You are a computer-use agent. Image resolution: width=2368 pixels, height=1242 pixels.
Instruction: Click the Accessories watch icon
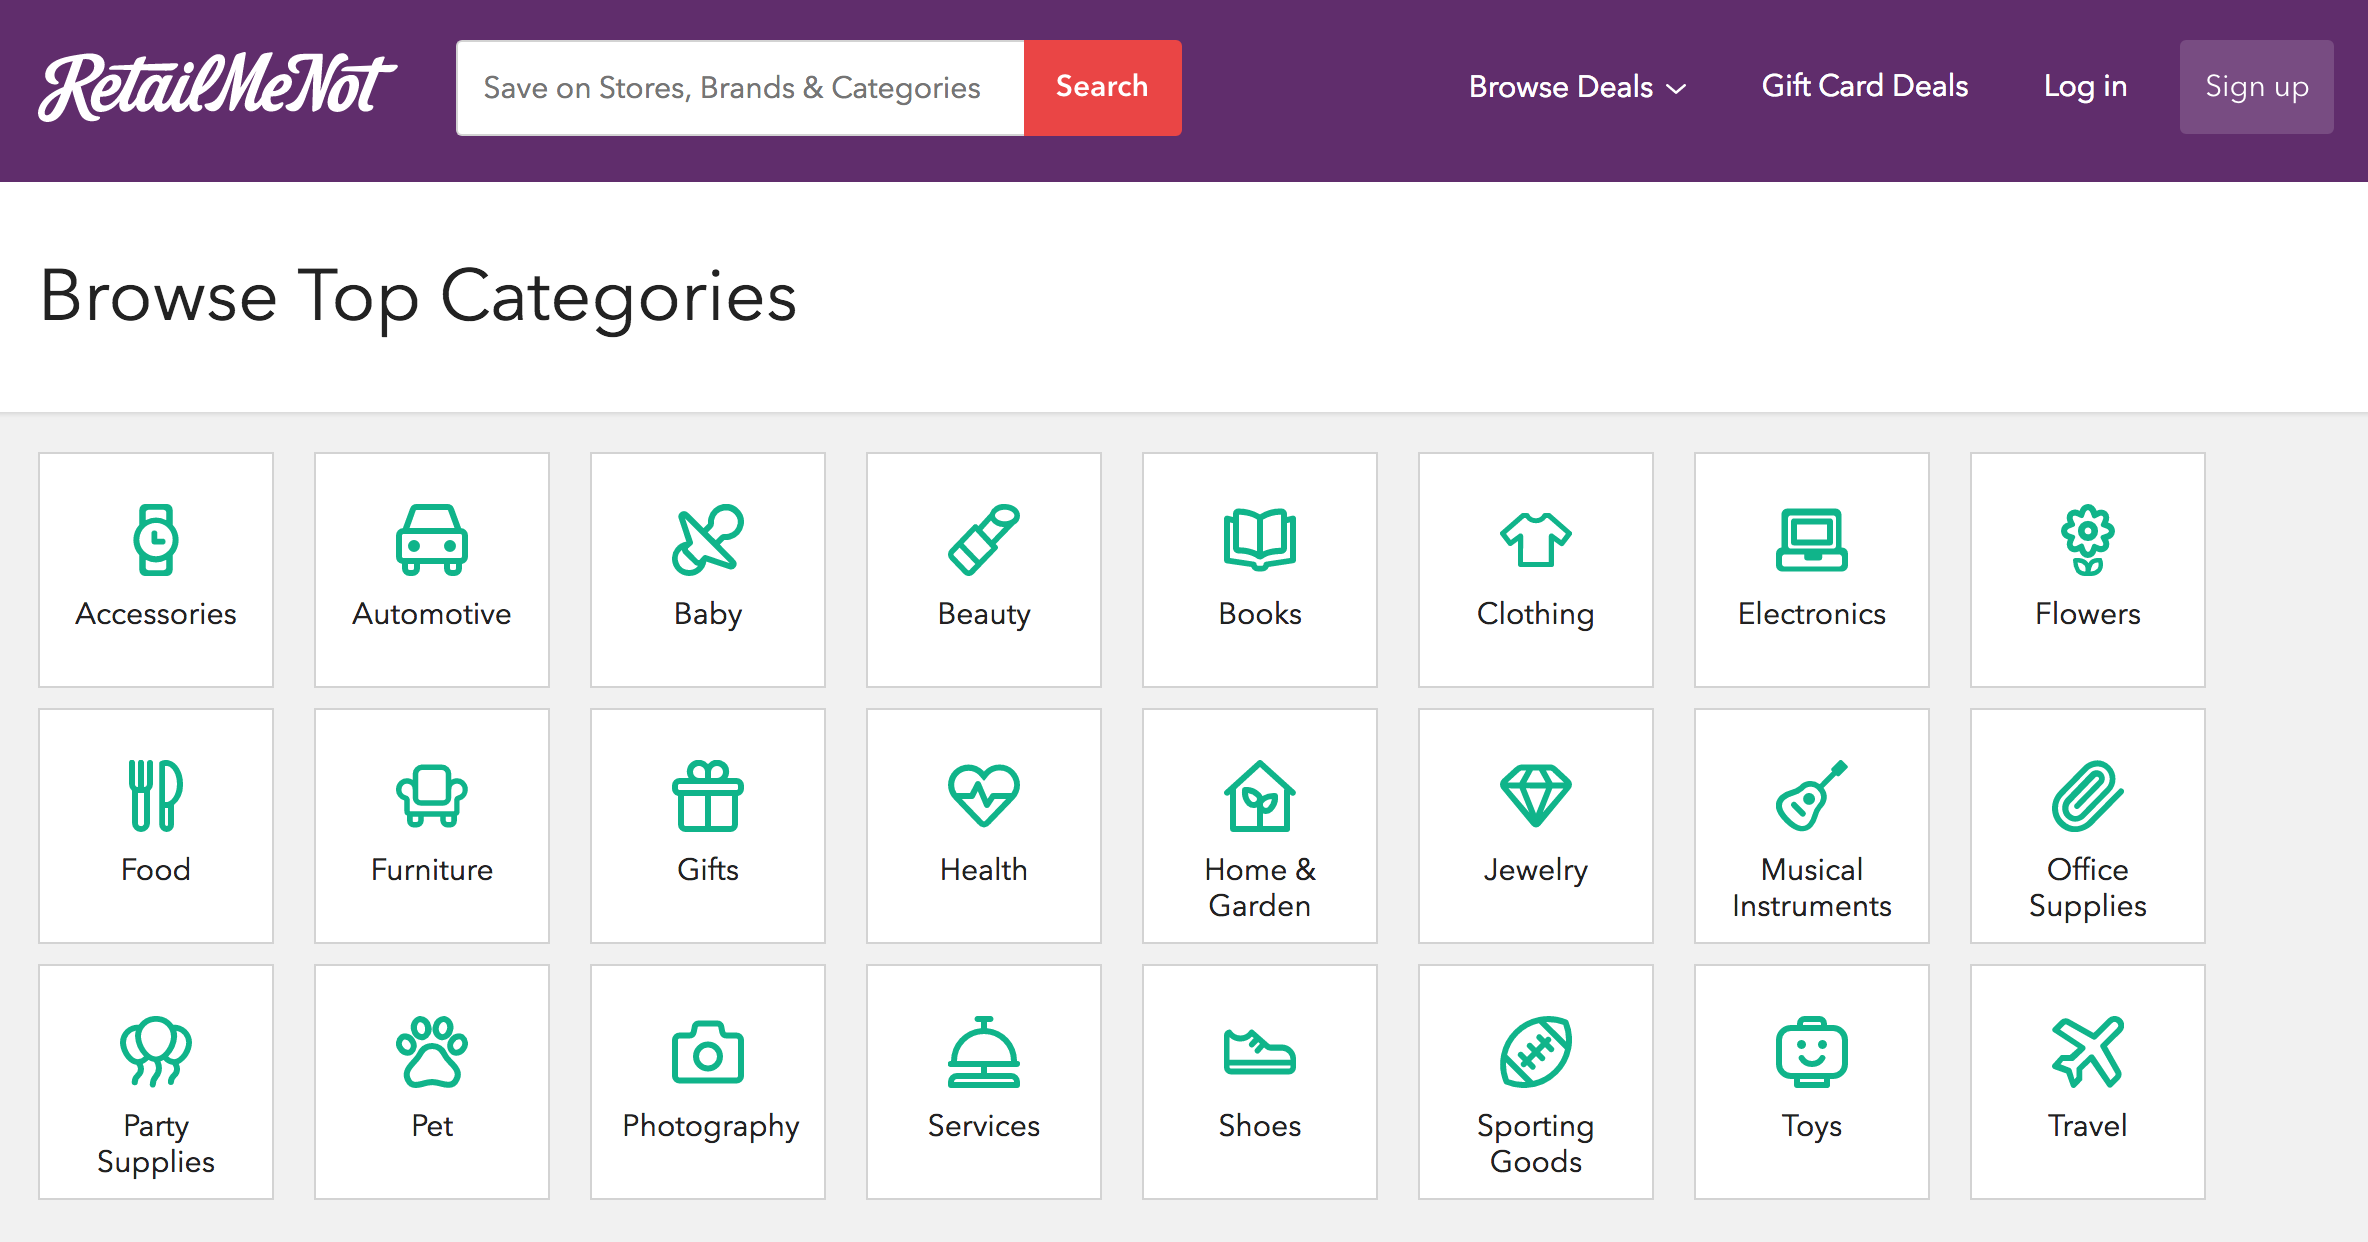(156, 540)
